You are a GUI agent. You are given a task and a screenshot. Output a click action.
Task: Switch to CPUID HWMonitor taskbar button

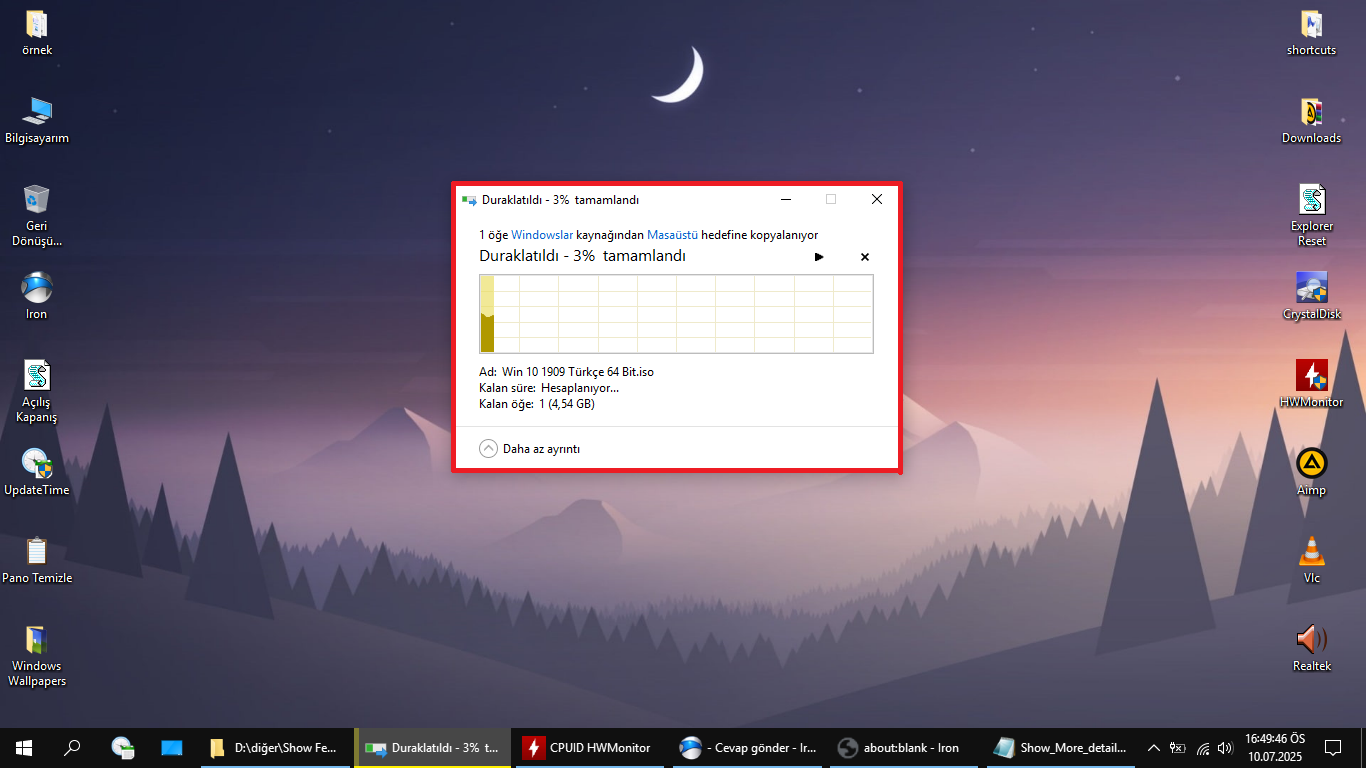pyautogui.click(x=590, y=747)
